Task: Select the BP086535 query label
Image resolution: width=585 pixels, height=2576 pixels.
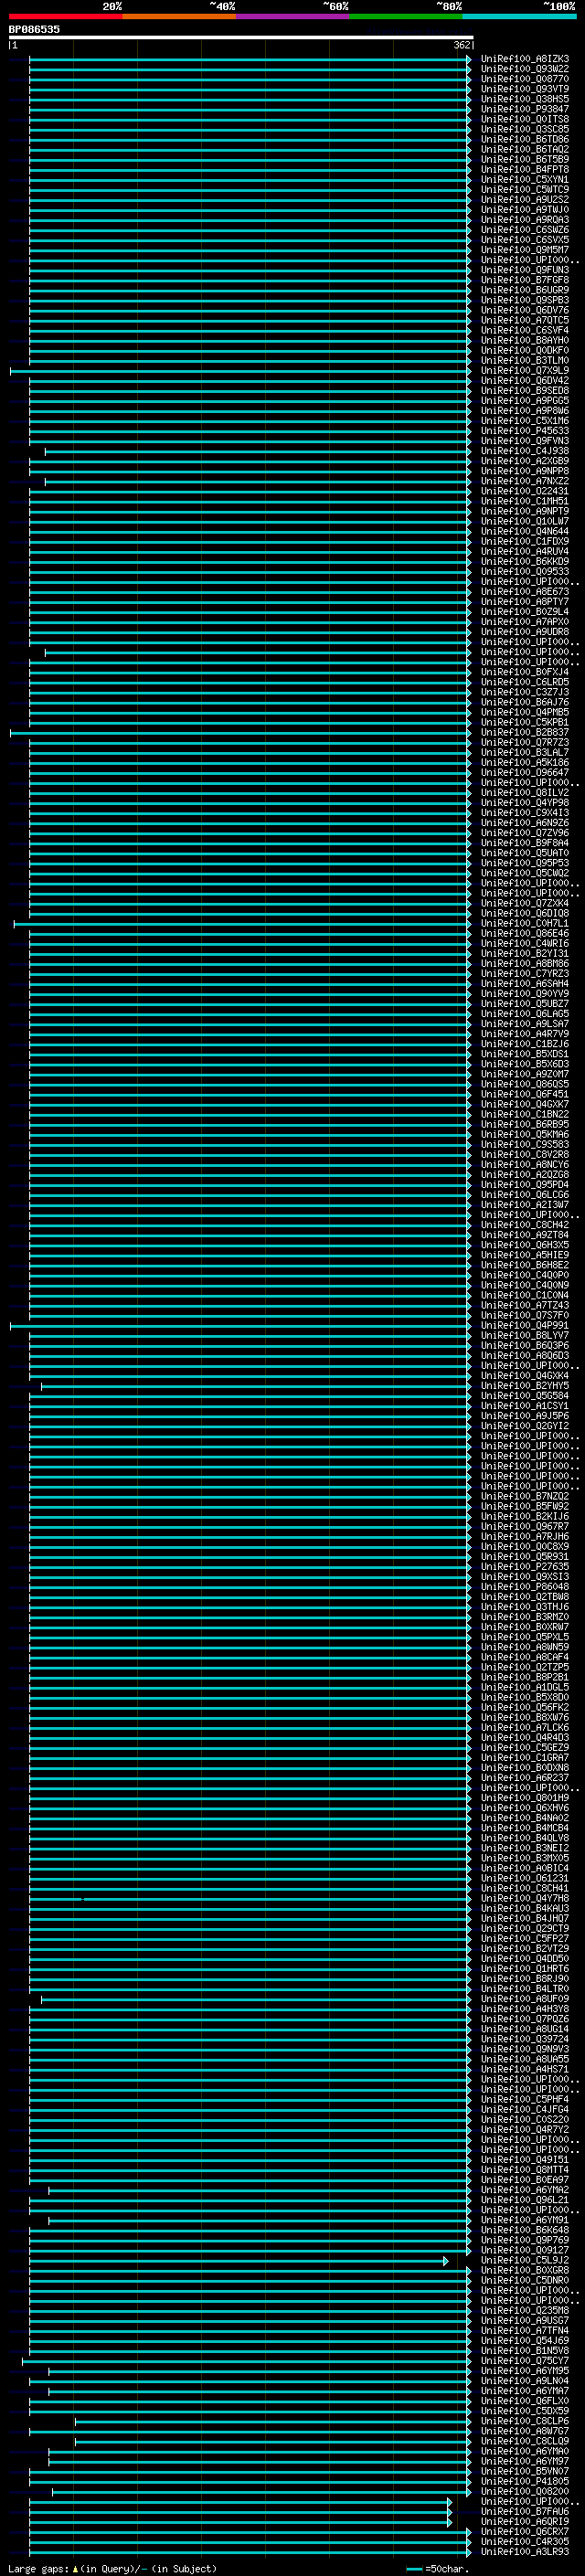Action: pos(34,30)
